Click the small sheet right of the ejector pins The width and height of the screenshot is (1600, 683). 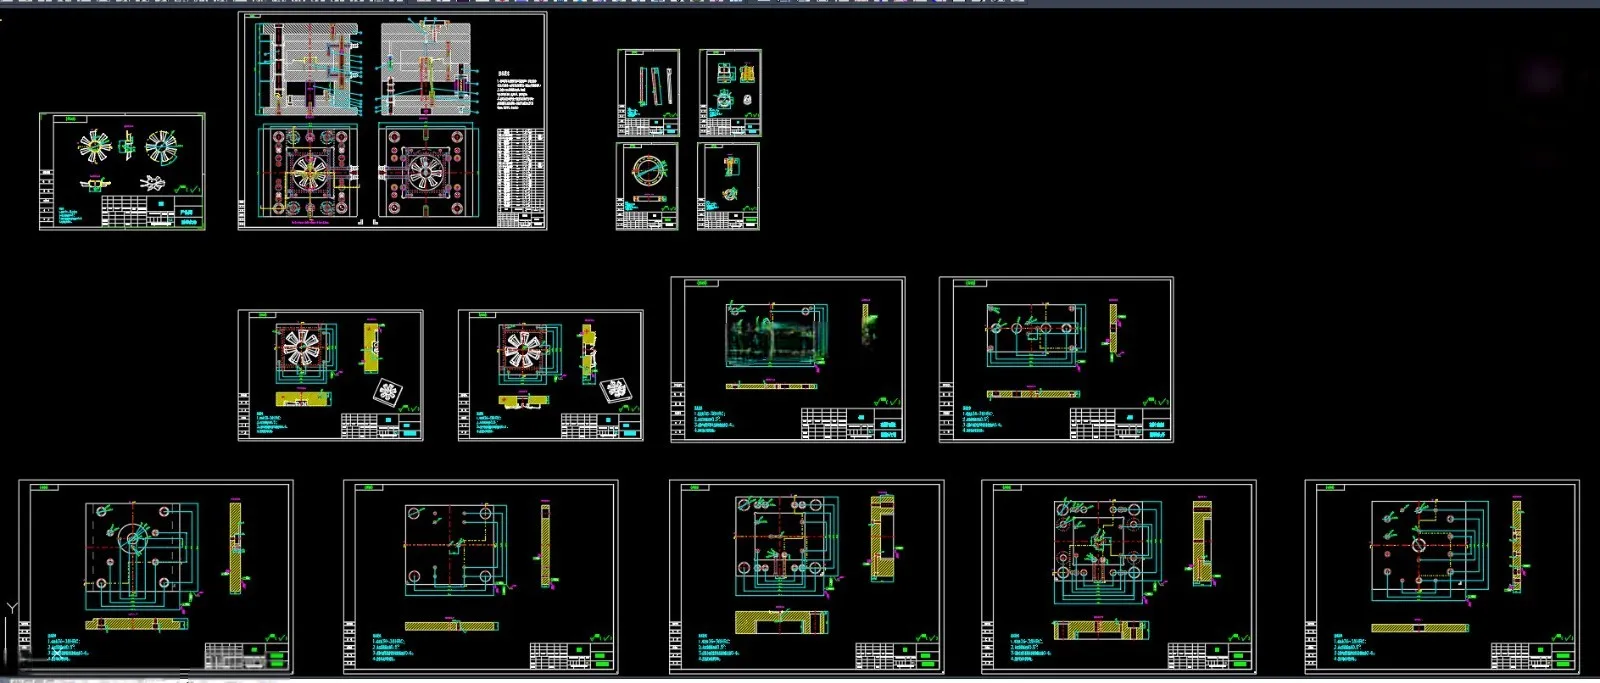[730, 92]
